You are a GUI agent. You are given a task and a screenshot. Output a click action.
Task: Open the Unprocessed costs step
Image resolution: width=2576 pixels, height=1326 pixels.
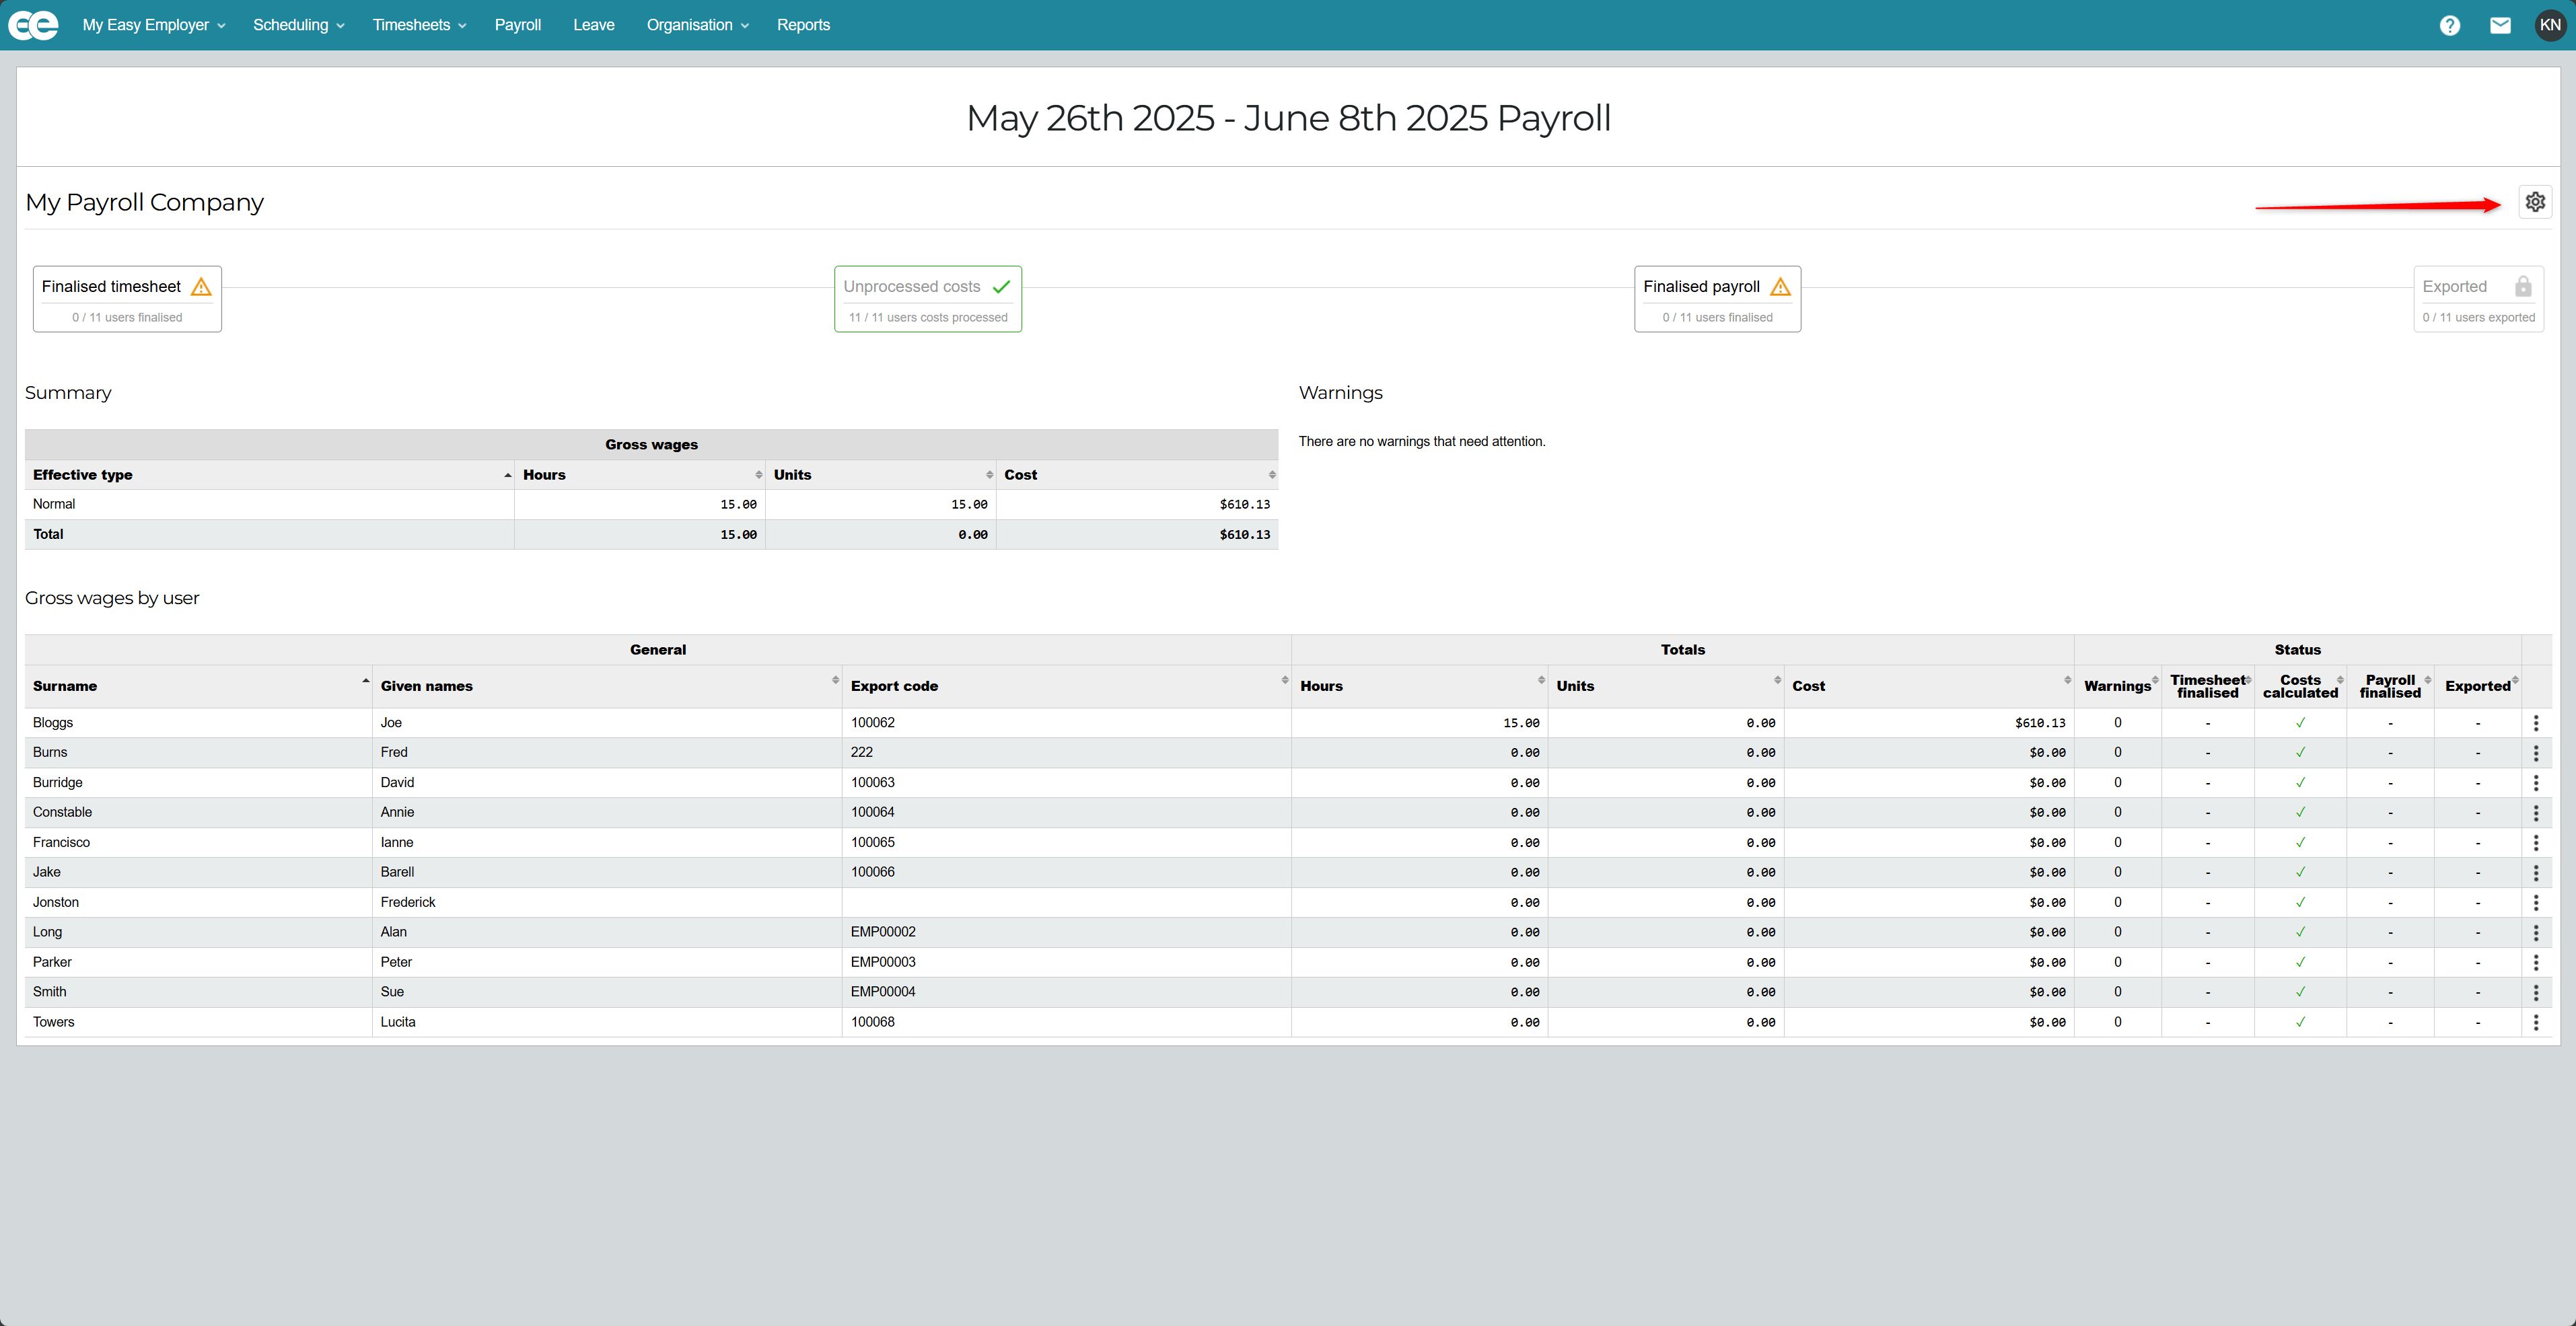(x=928, y=299)
